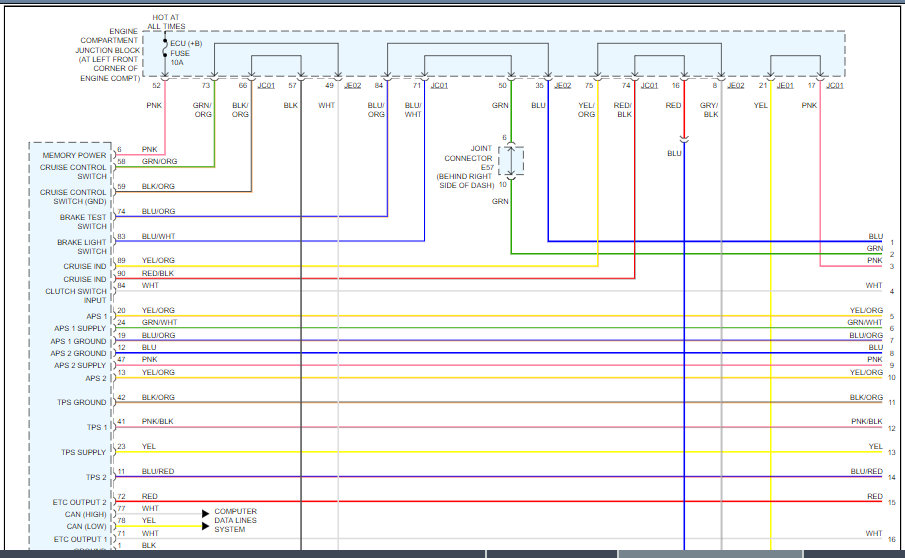Select the ENGINE COMPARTMENT JUNCTION BLOCK label

(110, 54)
